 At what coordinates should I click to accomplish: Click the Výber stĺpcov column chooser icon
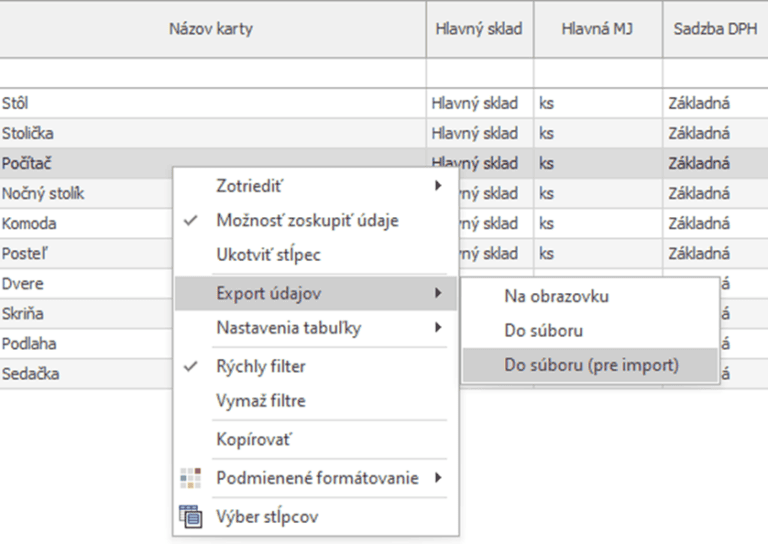pyautogui.click(x=191, y=516)
